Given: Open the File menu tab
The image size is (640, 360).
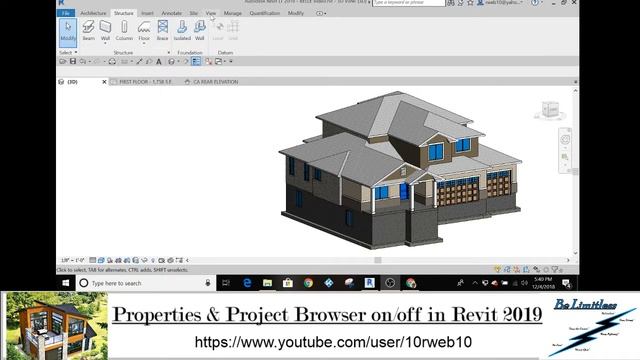Looking at the screenshot, I should pyautogui.click(x=66, y=13).
